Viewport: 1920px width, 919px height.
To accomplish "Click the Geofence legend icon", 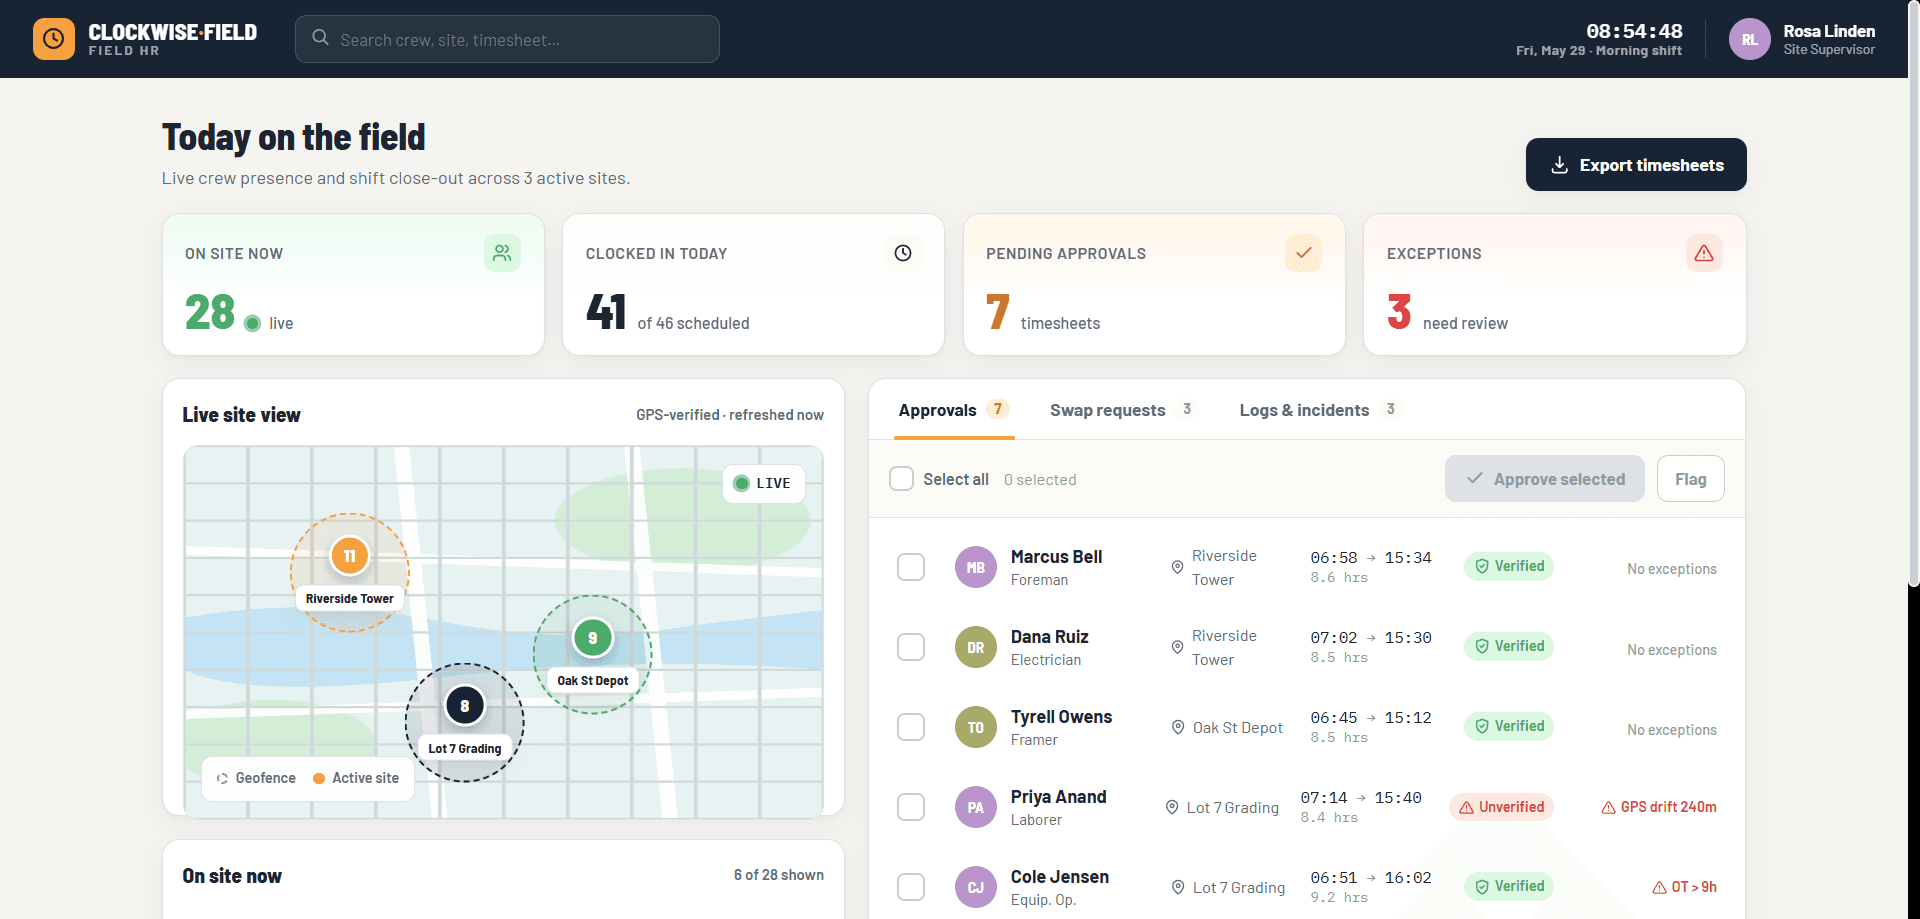I will point(222,778).
